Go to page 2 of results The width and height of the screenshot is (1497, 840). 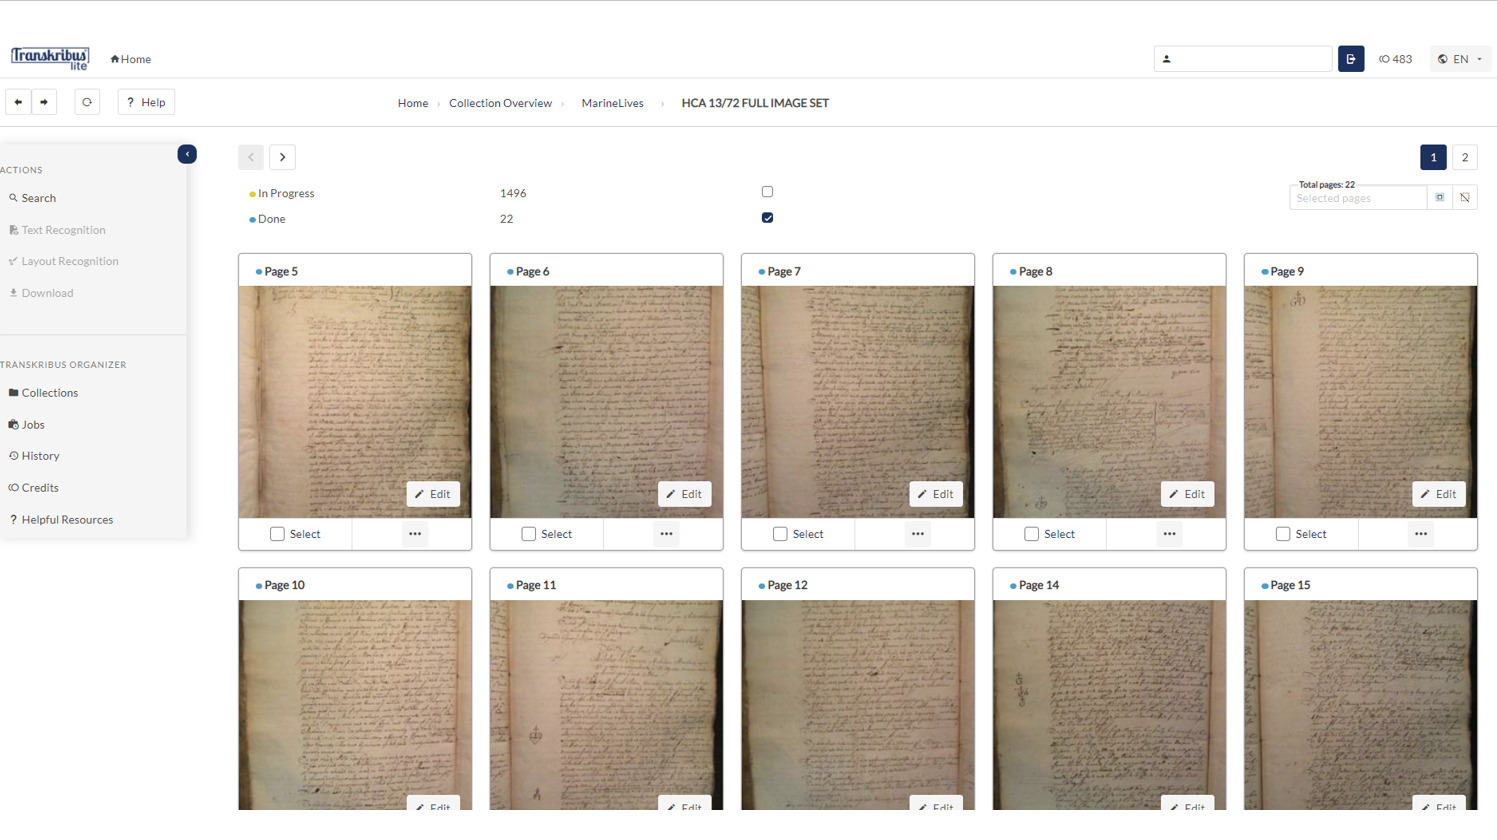(x=1464, y=157)
